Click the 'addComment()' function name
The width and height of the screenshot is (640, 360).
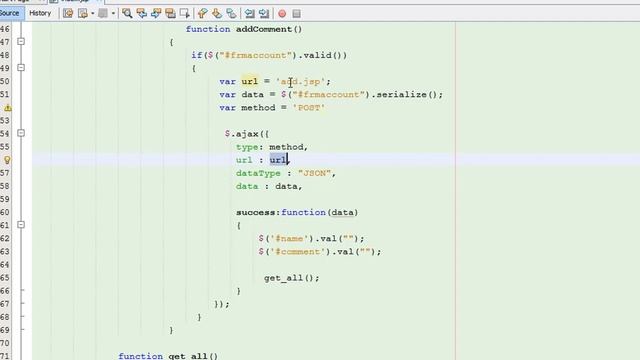pyautogui.click(x=269, y=29)
